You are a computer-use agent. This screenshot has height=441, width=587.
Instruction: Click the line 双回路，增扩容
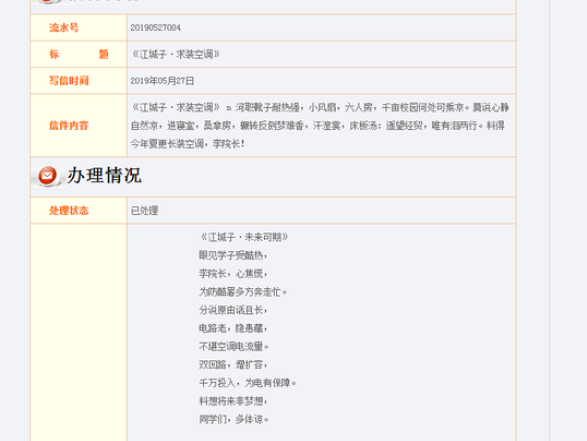pos(233,365)
